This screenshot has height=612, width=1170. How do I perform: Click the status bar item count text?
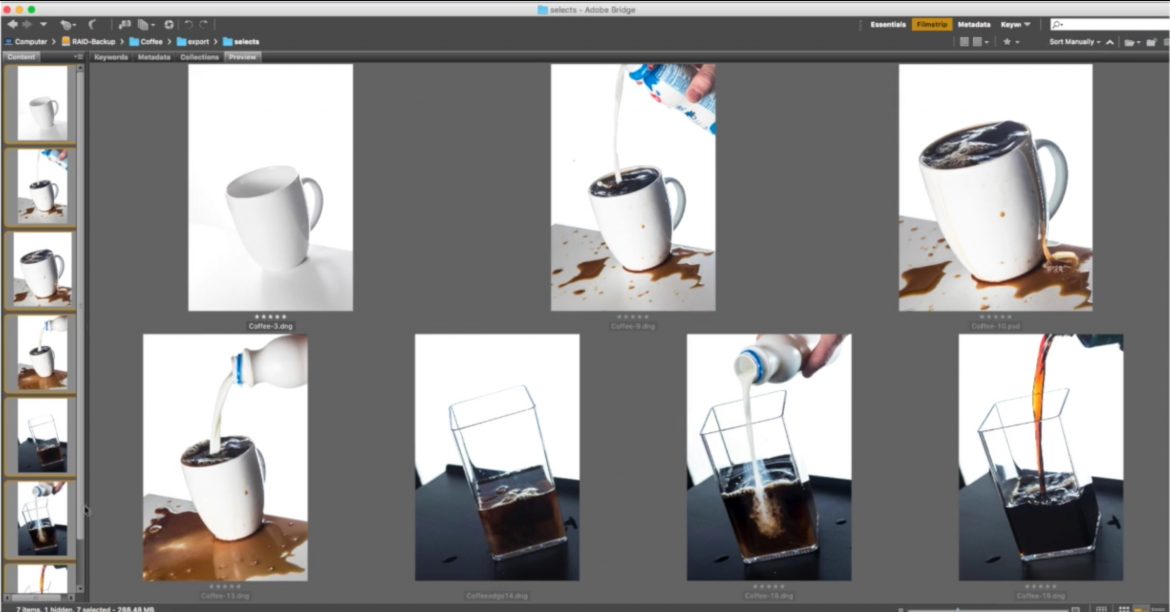tap(85, 609)
